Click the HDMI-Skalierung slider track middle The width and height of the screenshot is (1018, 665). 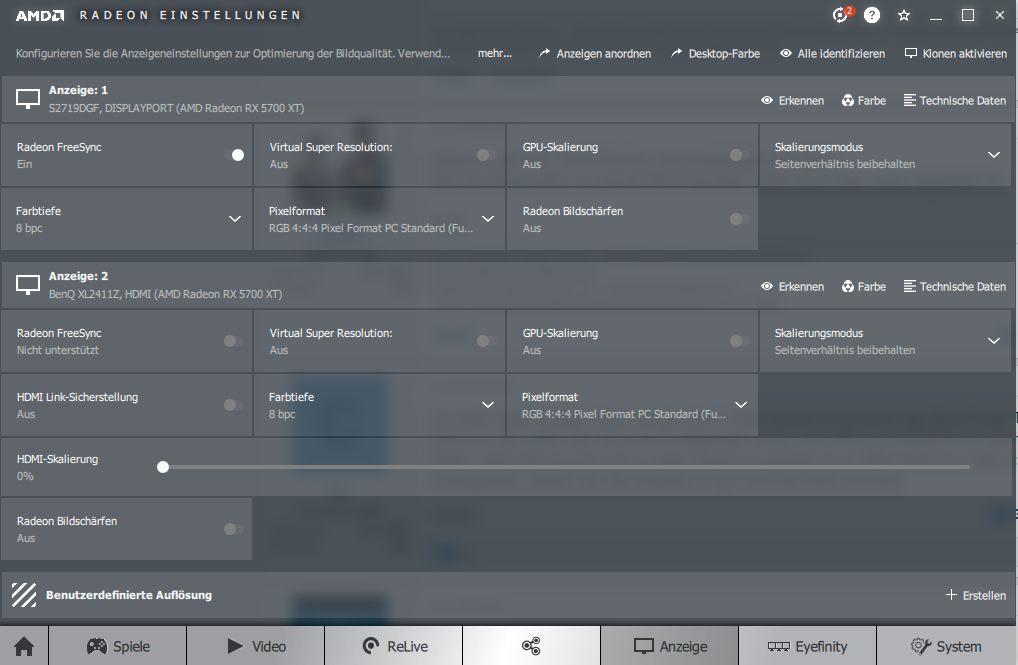point(566,467)
